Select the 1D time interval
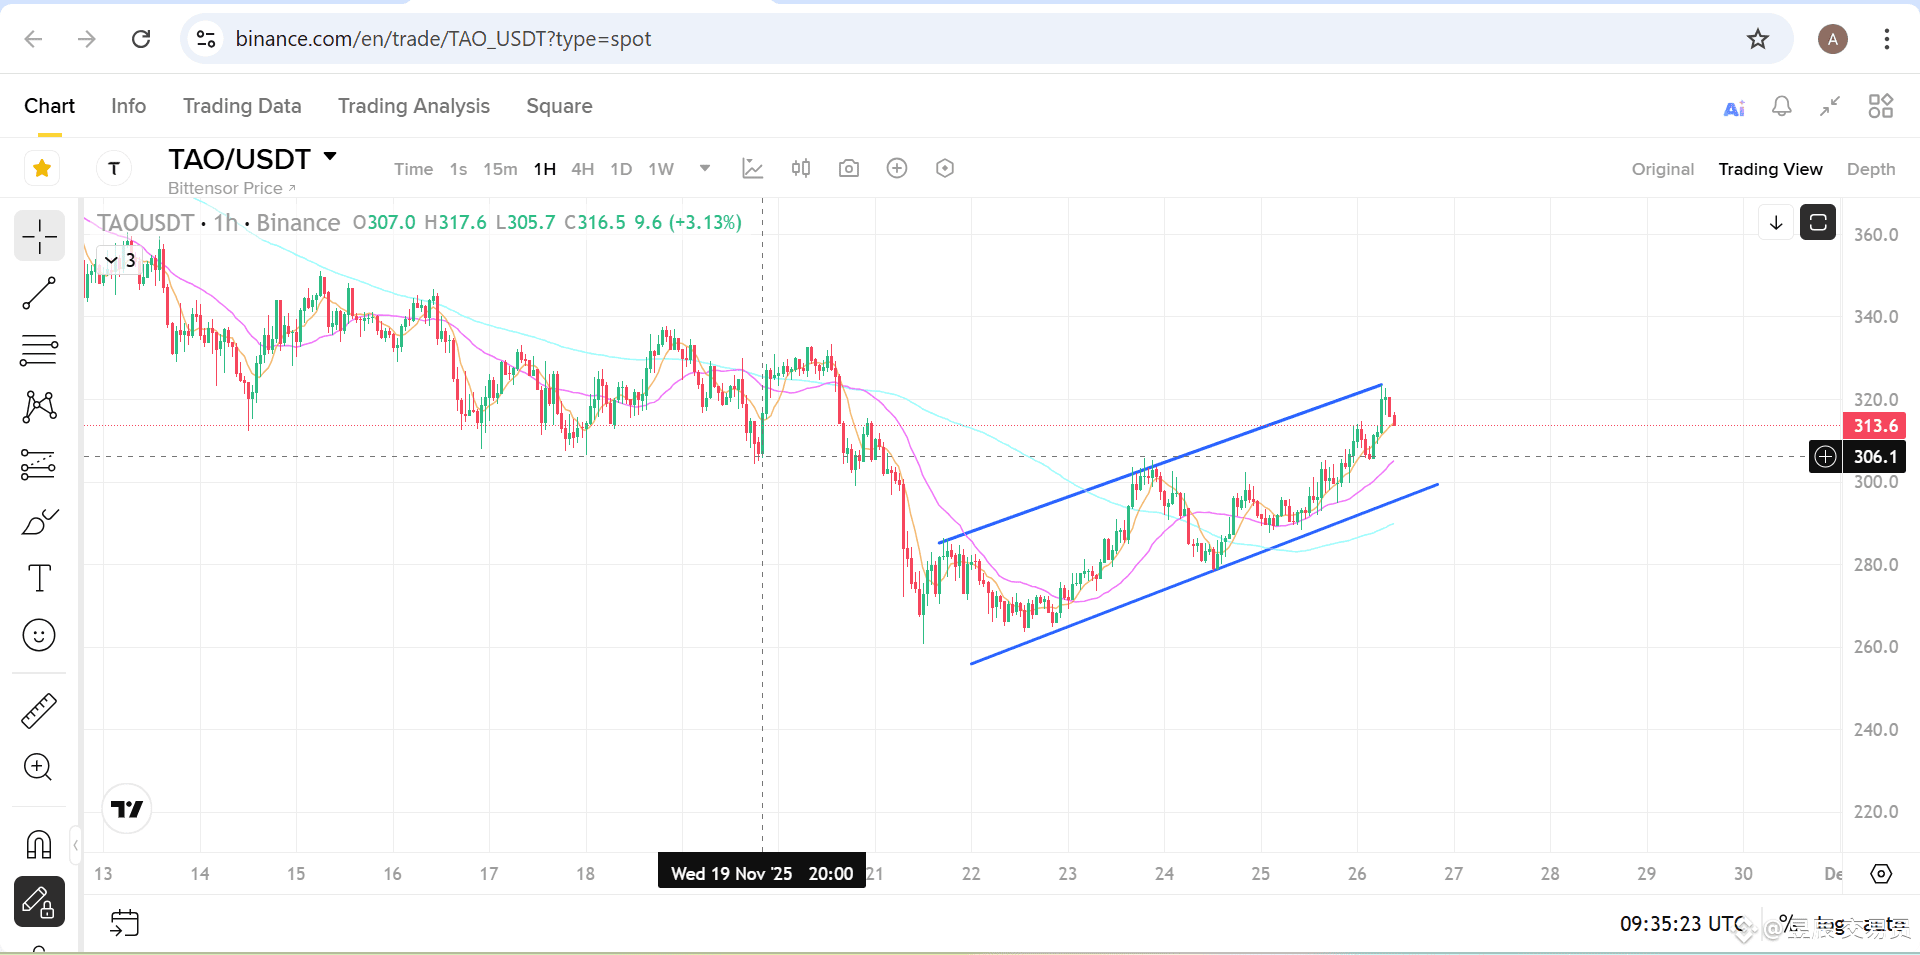Viewport: 1920px width, 955px height. click(621, 169)
